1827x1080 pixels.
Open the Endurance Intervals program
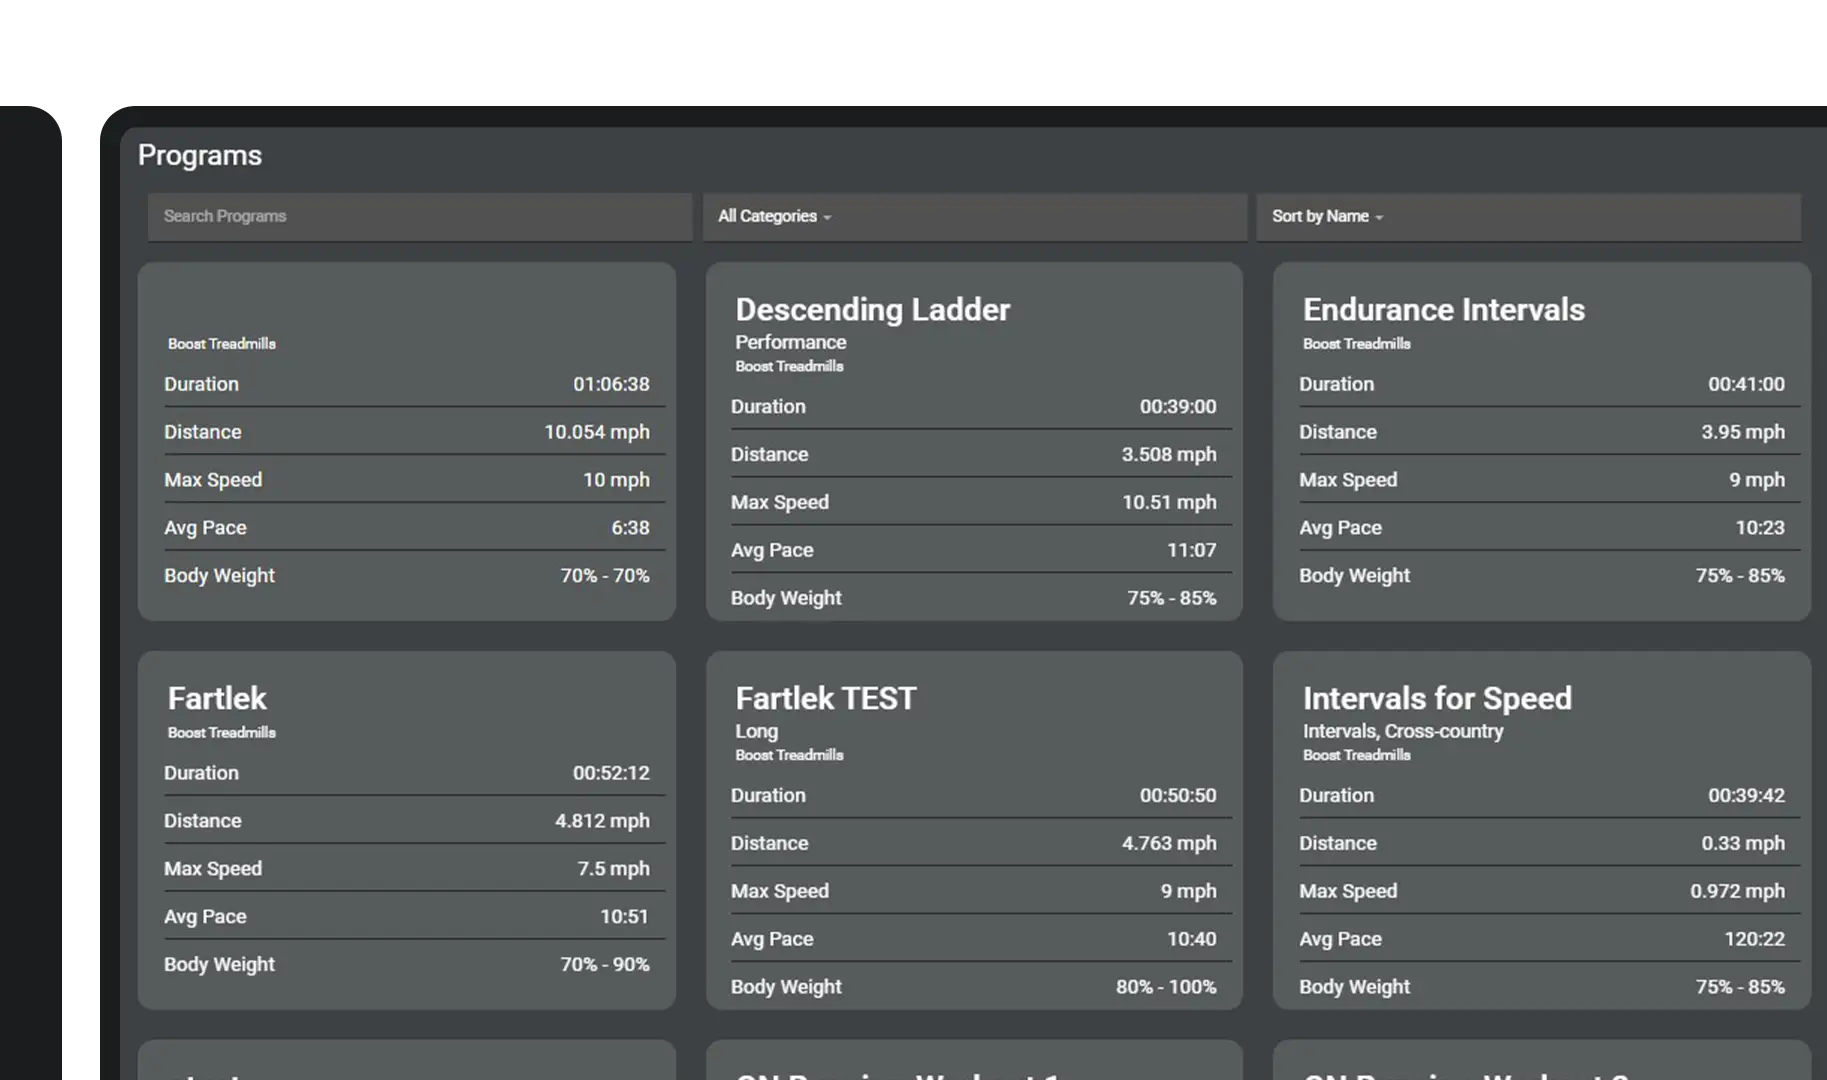(1443, 310)
